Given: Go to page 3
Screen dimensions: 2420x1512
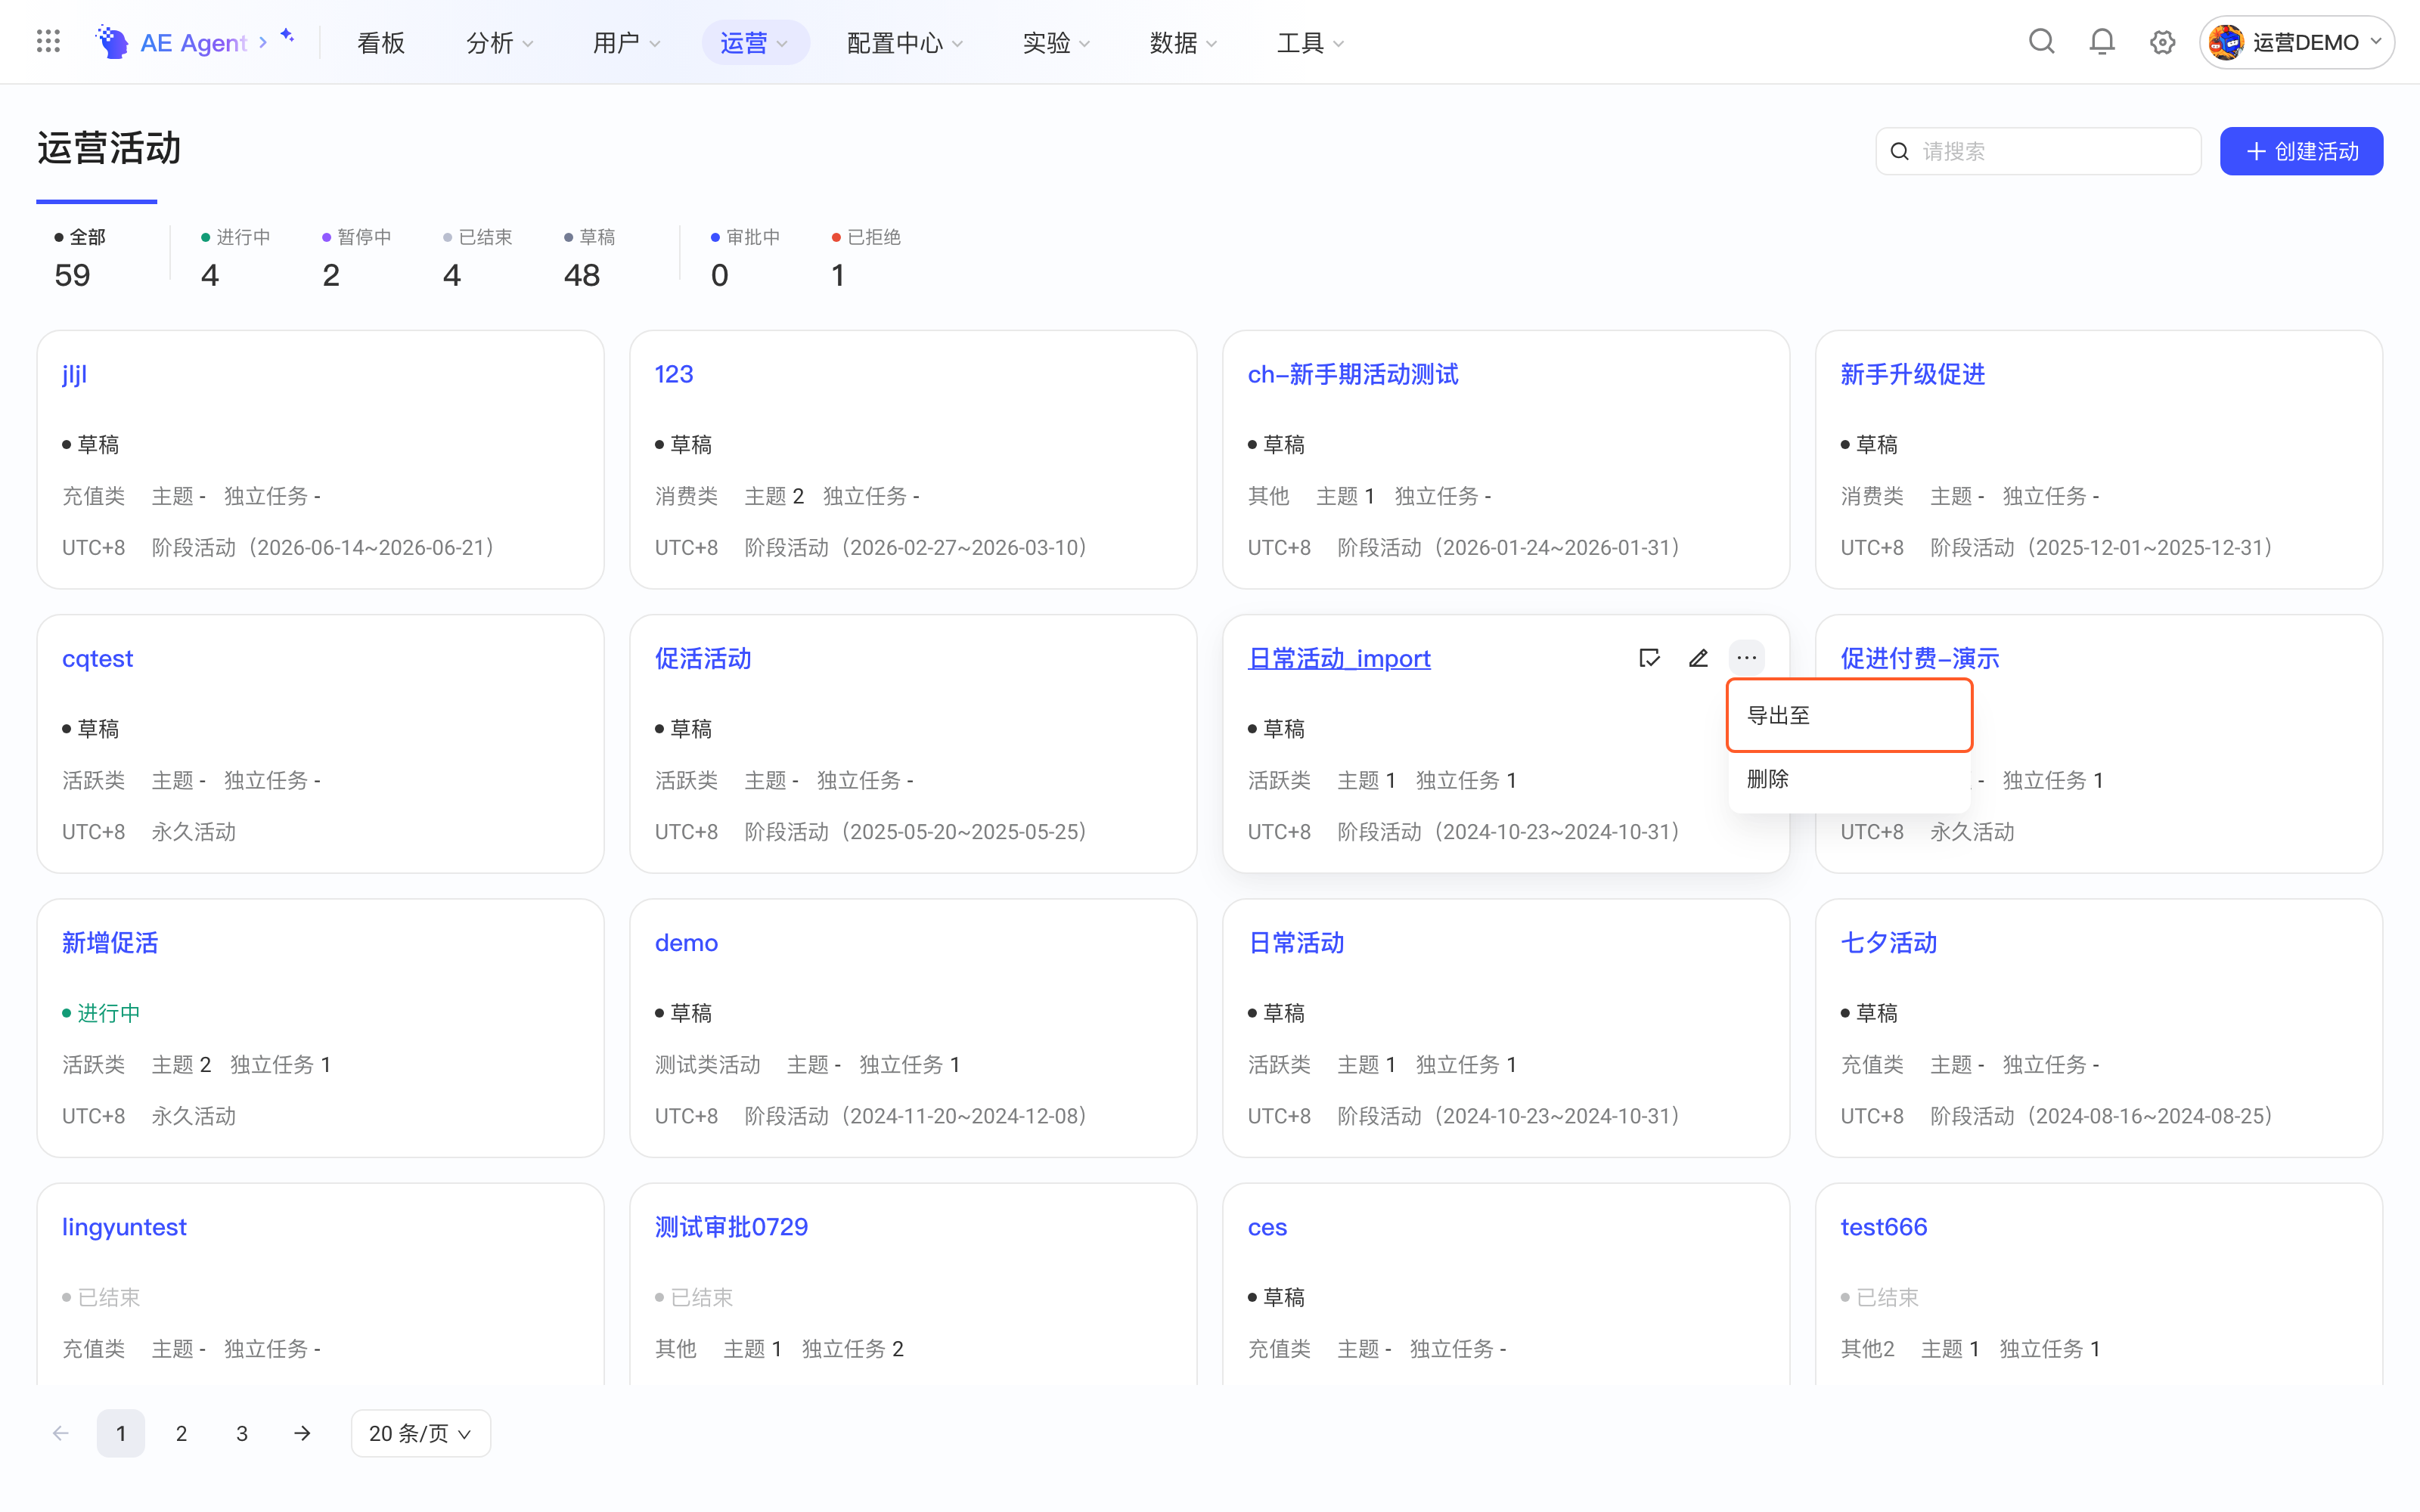Looking at the screenshot, I should pyautogui.click(x=242, y=1433).
